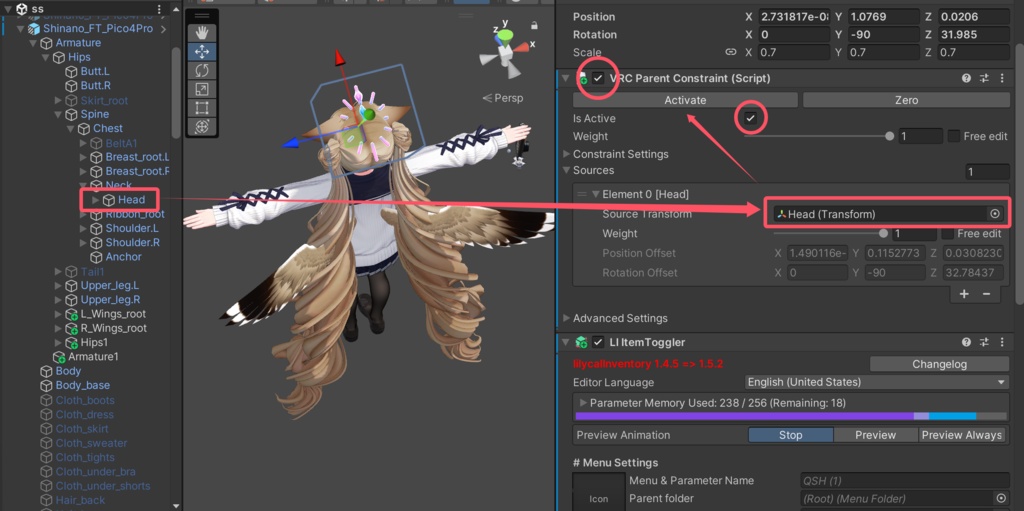
Task: Expand Shoulder.L in hierarchy
Action: (x=83, y=229)
